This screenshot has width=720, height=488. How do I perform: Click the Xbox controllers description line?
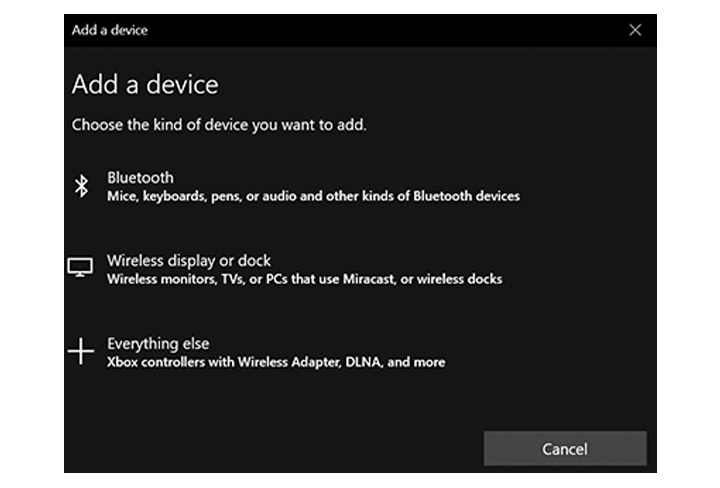[276, 362]
